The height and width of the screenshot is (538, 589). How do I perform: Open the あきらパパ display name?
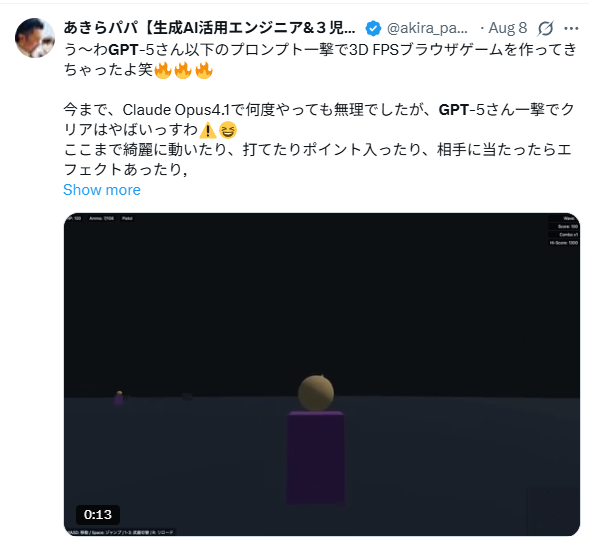(x=209, y=28)
